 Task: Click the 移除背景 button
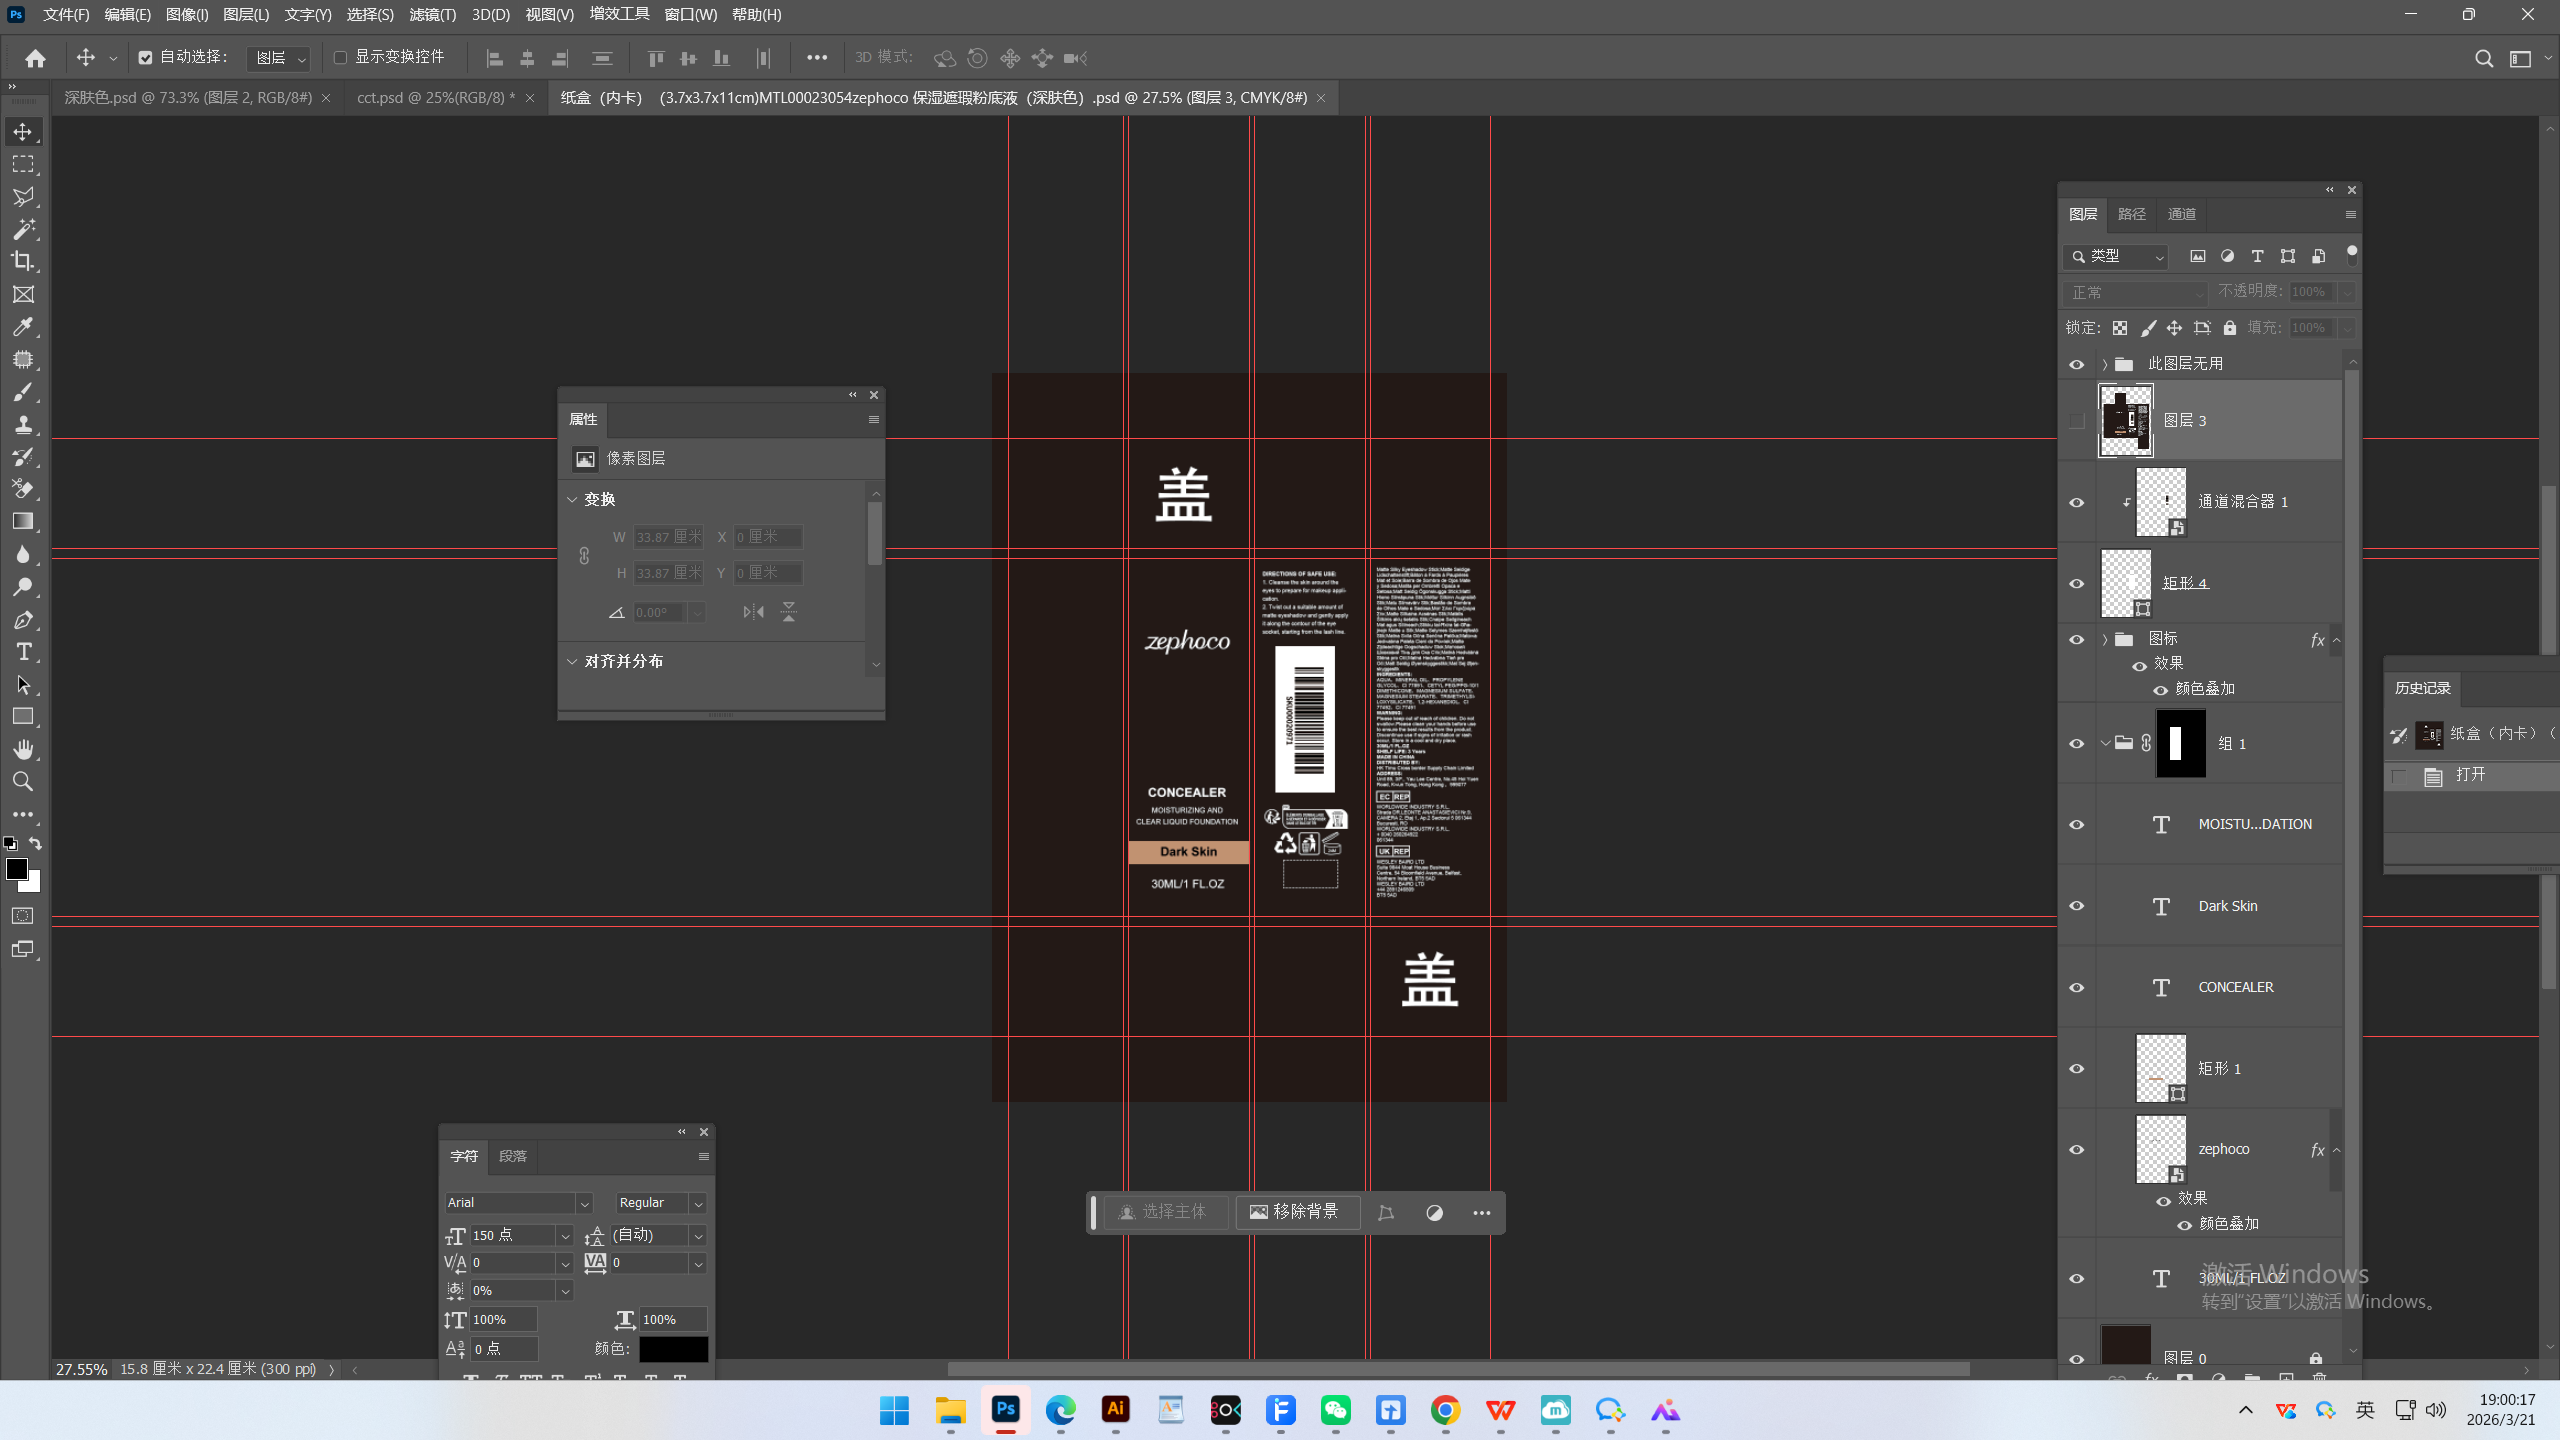[x=1296, y=1212]
